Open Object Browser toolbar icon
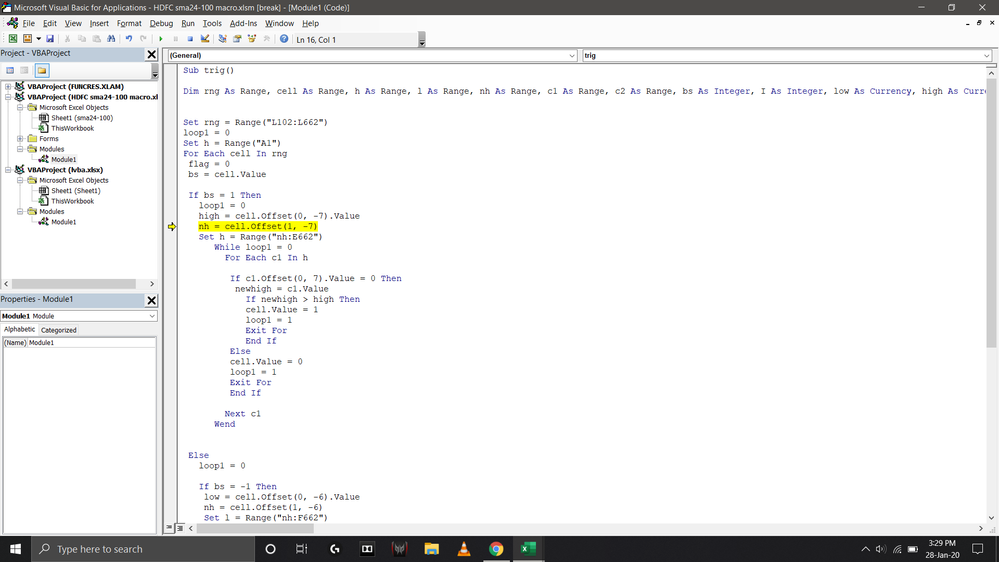Image resolution: width=999 pixels, height=562 pixels. click(x=252, y=39)
